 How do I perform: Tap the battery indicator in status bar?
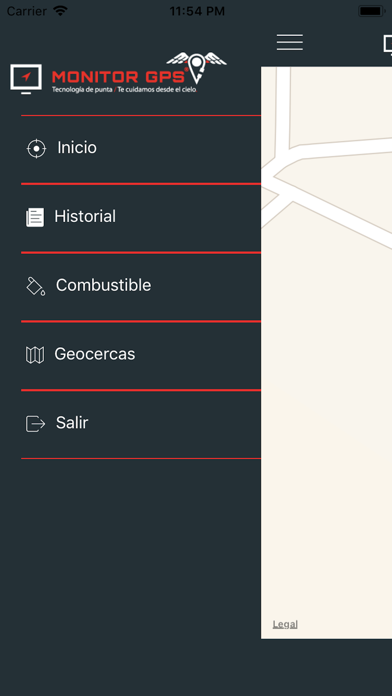(x=372, y=11)
